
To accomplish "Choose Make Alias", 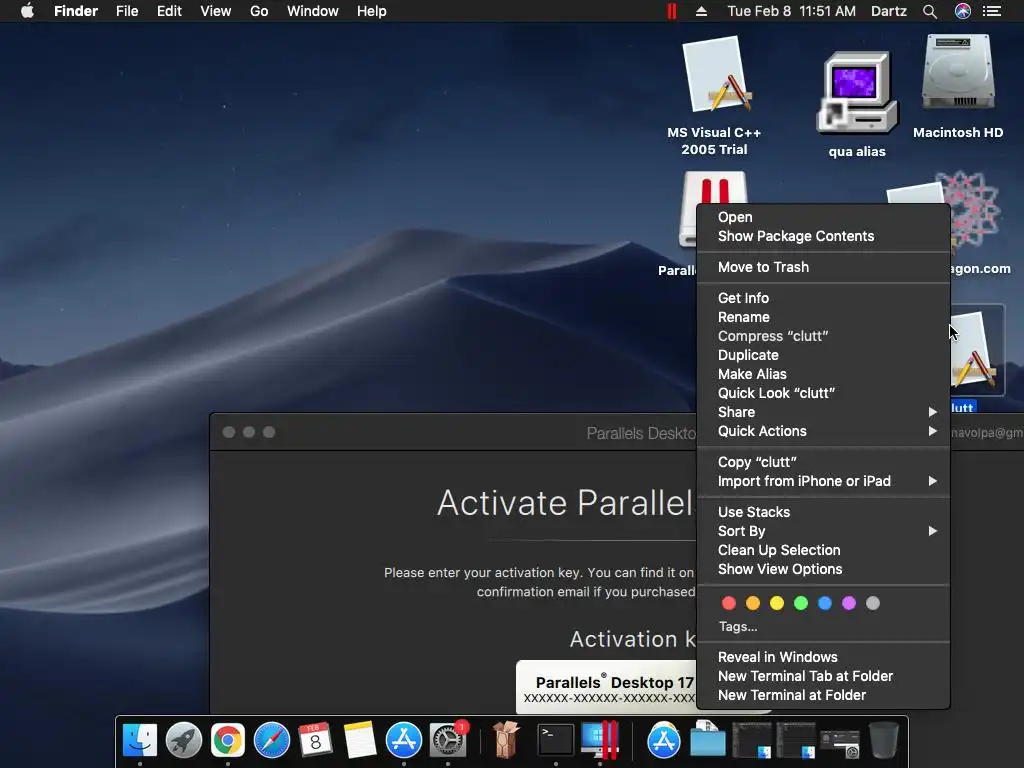I will point(824,374).
